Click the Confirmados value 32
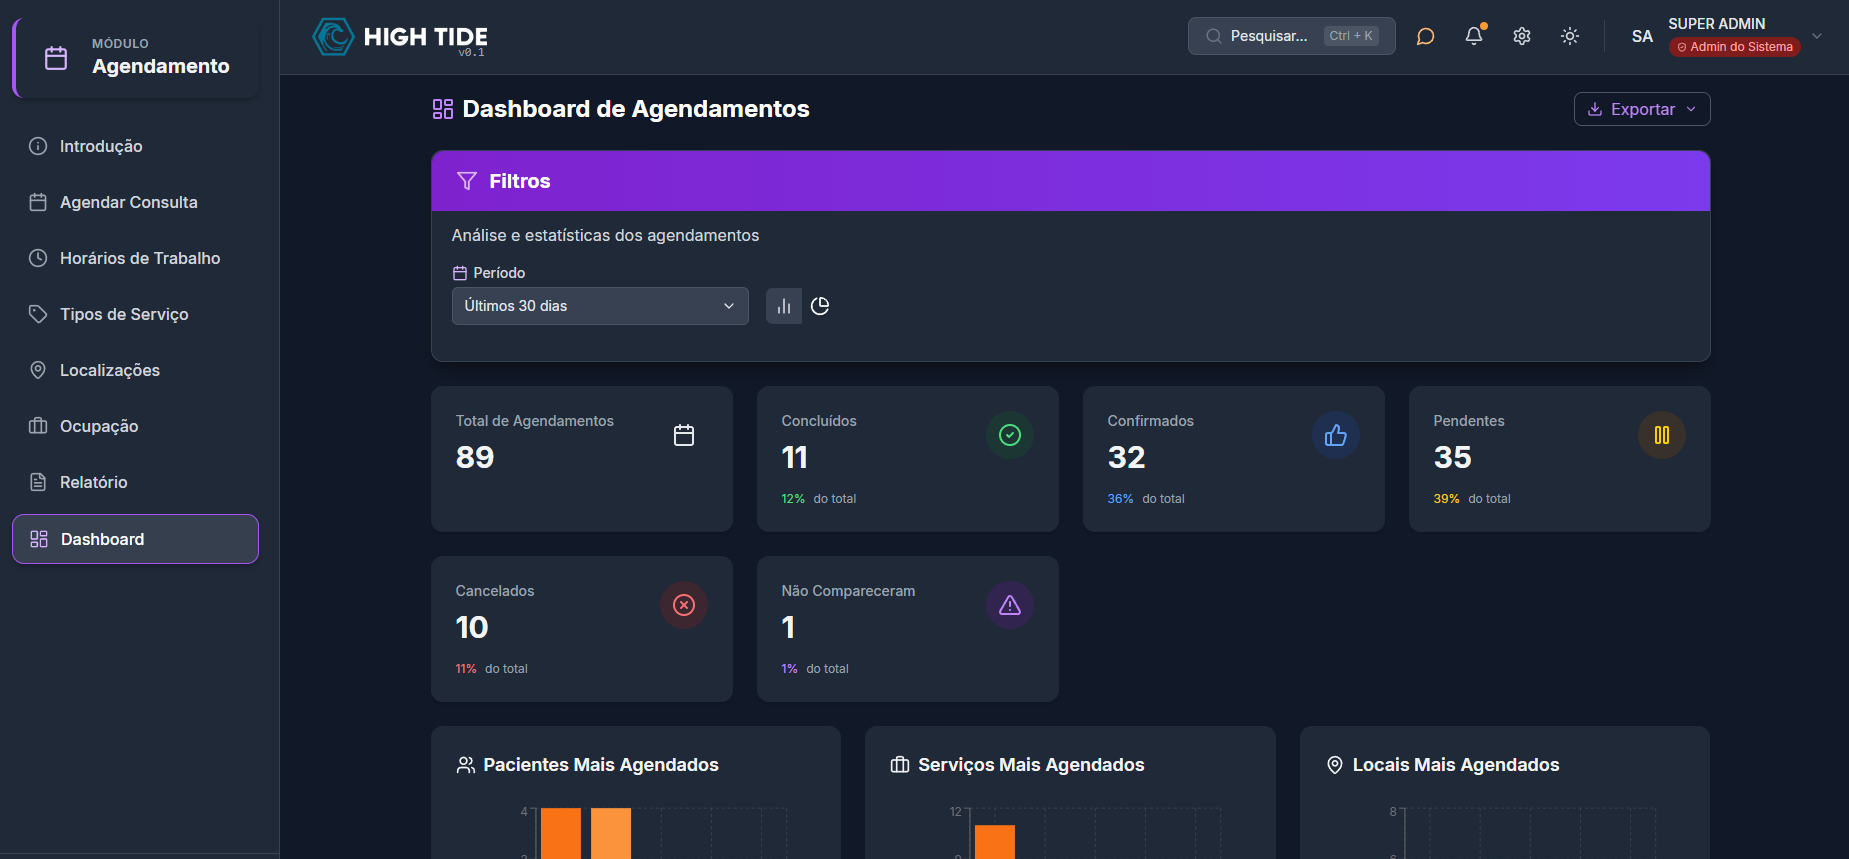The height and width of the screenshot is (859, 1849). [1126, 457]
